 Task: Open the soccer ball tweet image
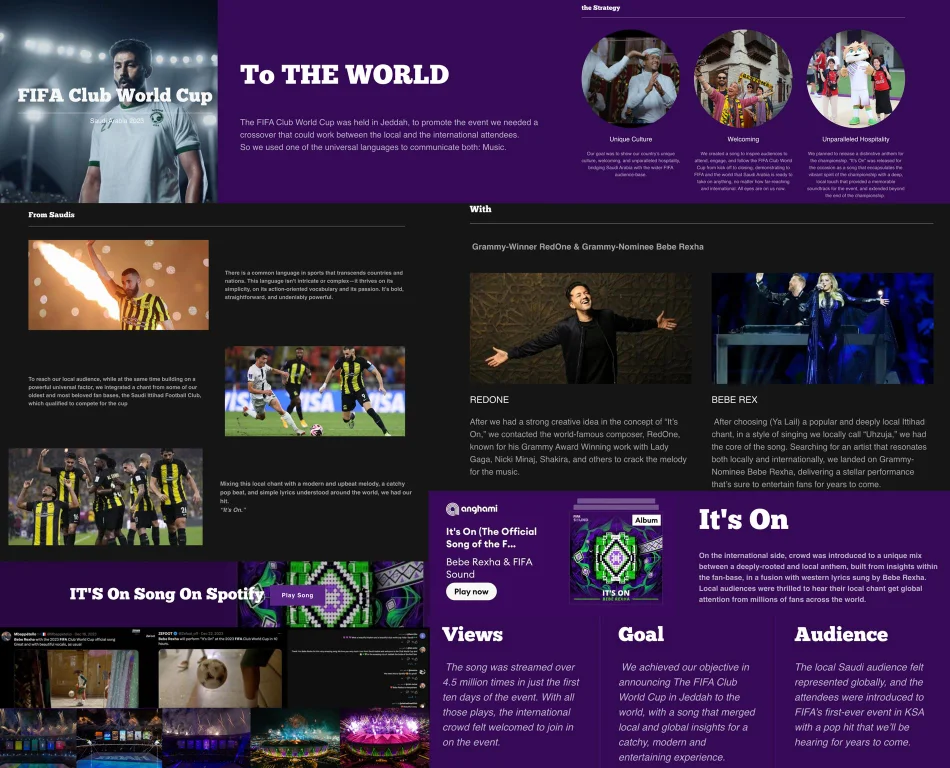(221, 678)
